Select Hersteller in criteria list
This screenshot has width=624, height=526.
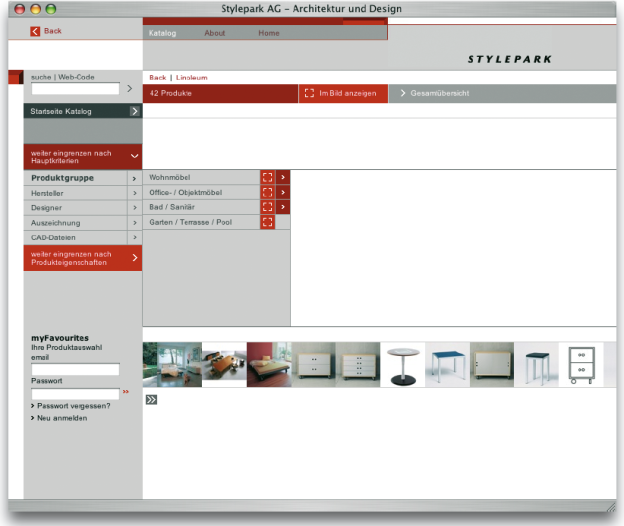47,193
